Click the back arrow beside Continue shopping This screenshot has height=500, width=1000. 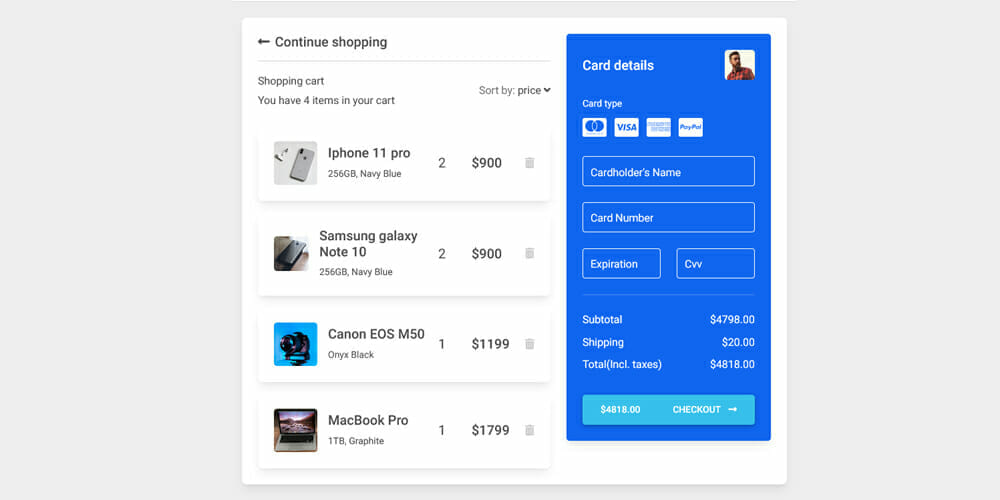[264, 42]
